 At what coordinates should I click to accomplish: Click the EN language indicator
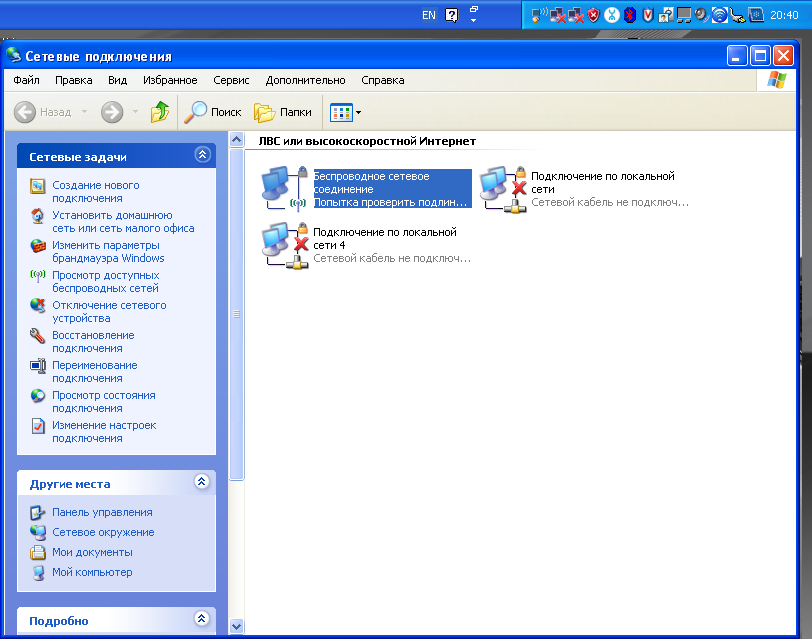429,15
